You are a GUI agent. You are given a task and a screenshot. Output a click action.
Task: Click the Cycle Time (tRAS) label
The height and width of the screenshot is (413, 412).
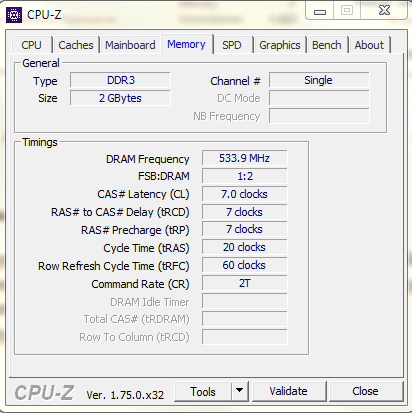146,248
